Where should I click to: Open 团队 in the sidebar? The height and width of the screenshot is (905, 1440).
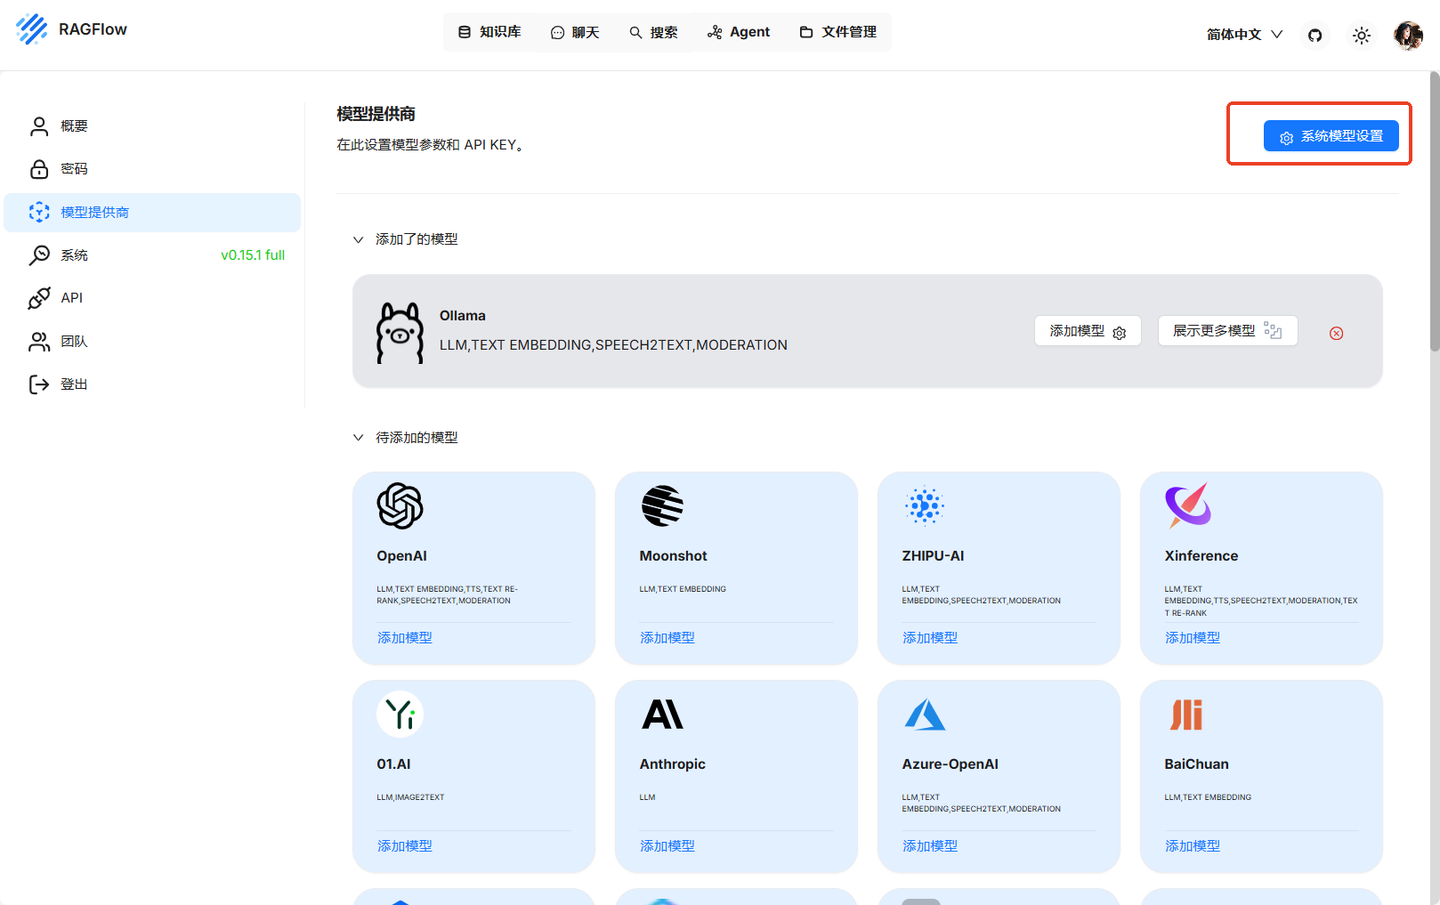coord(152,341)
